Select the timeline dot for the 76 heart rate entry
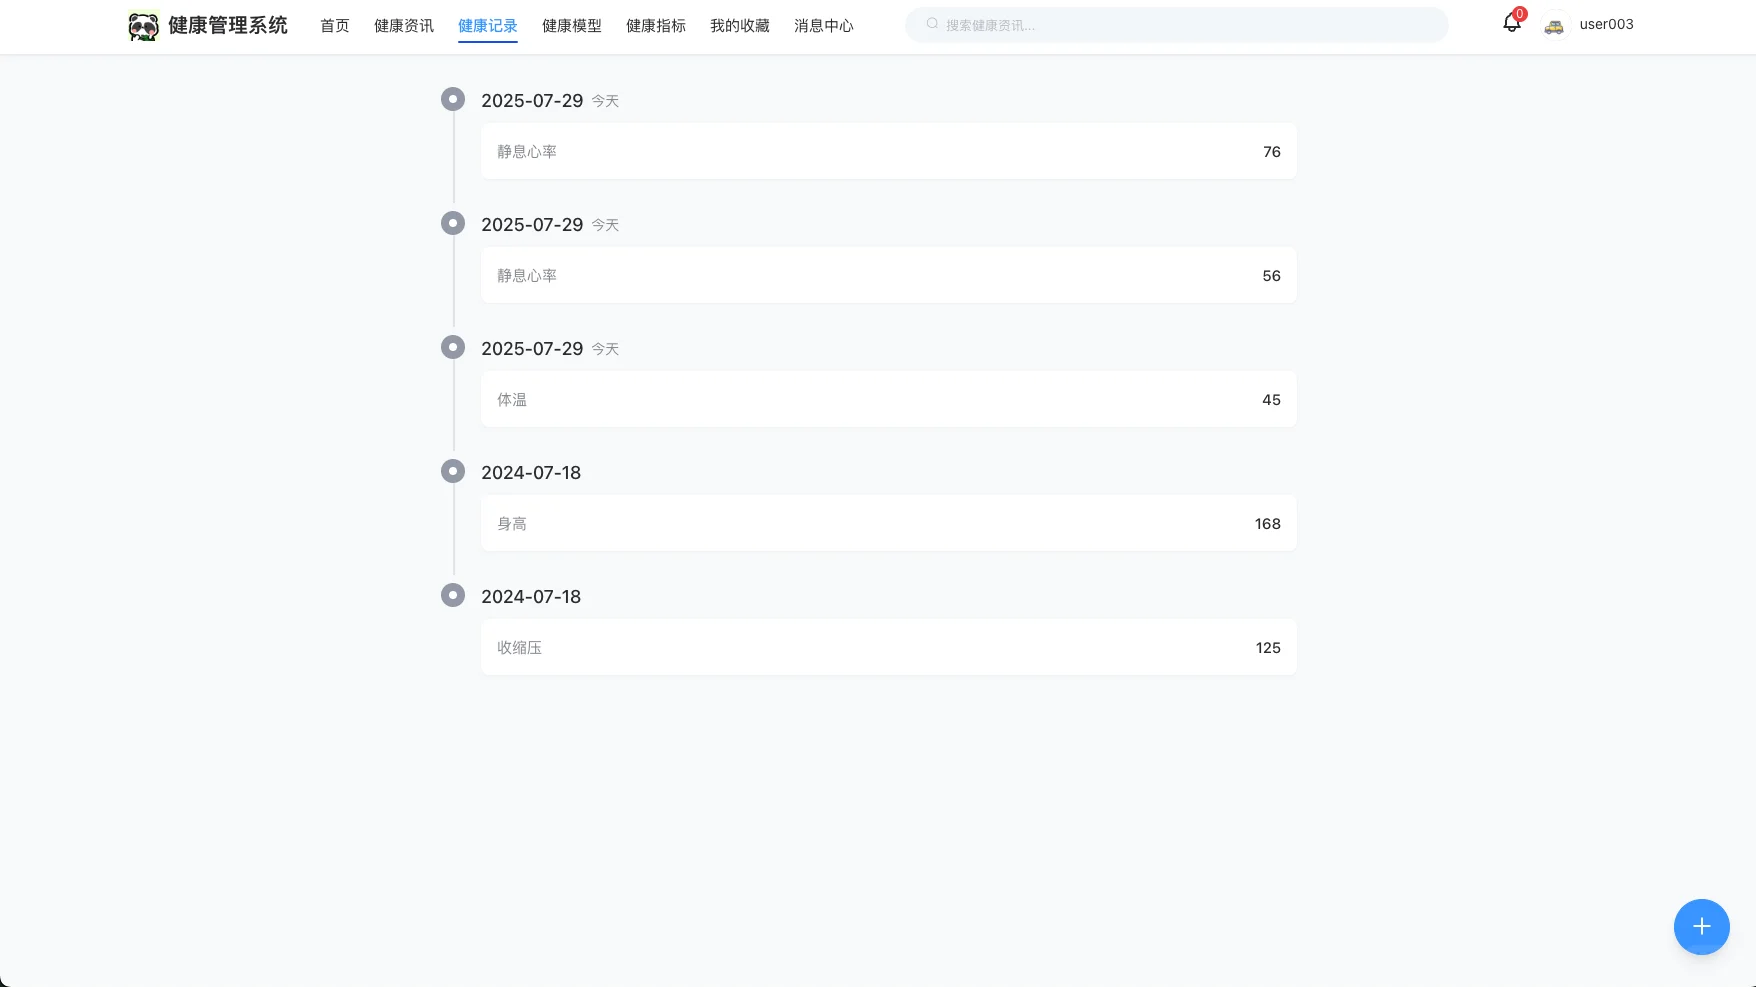 click(453, 99)
